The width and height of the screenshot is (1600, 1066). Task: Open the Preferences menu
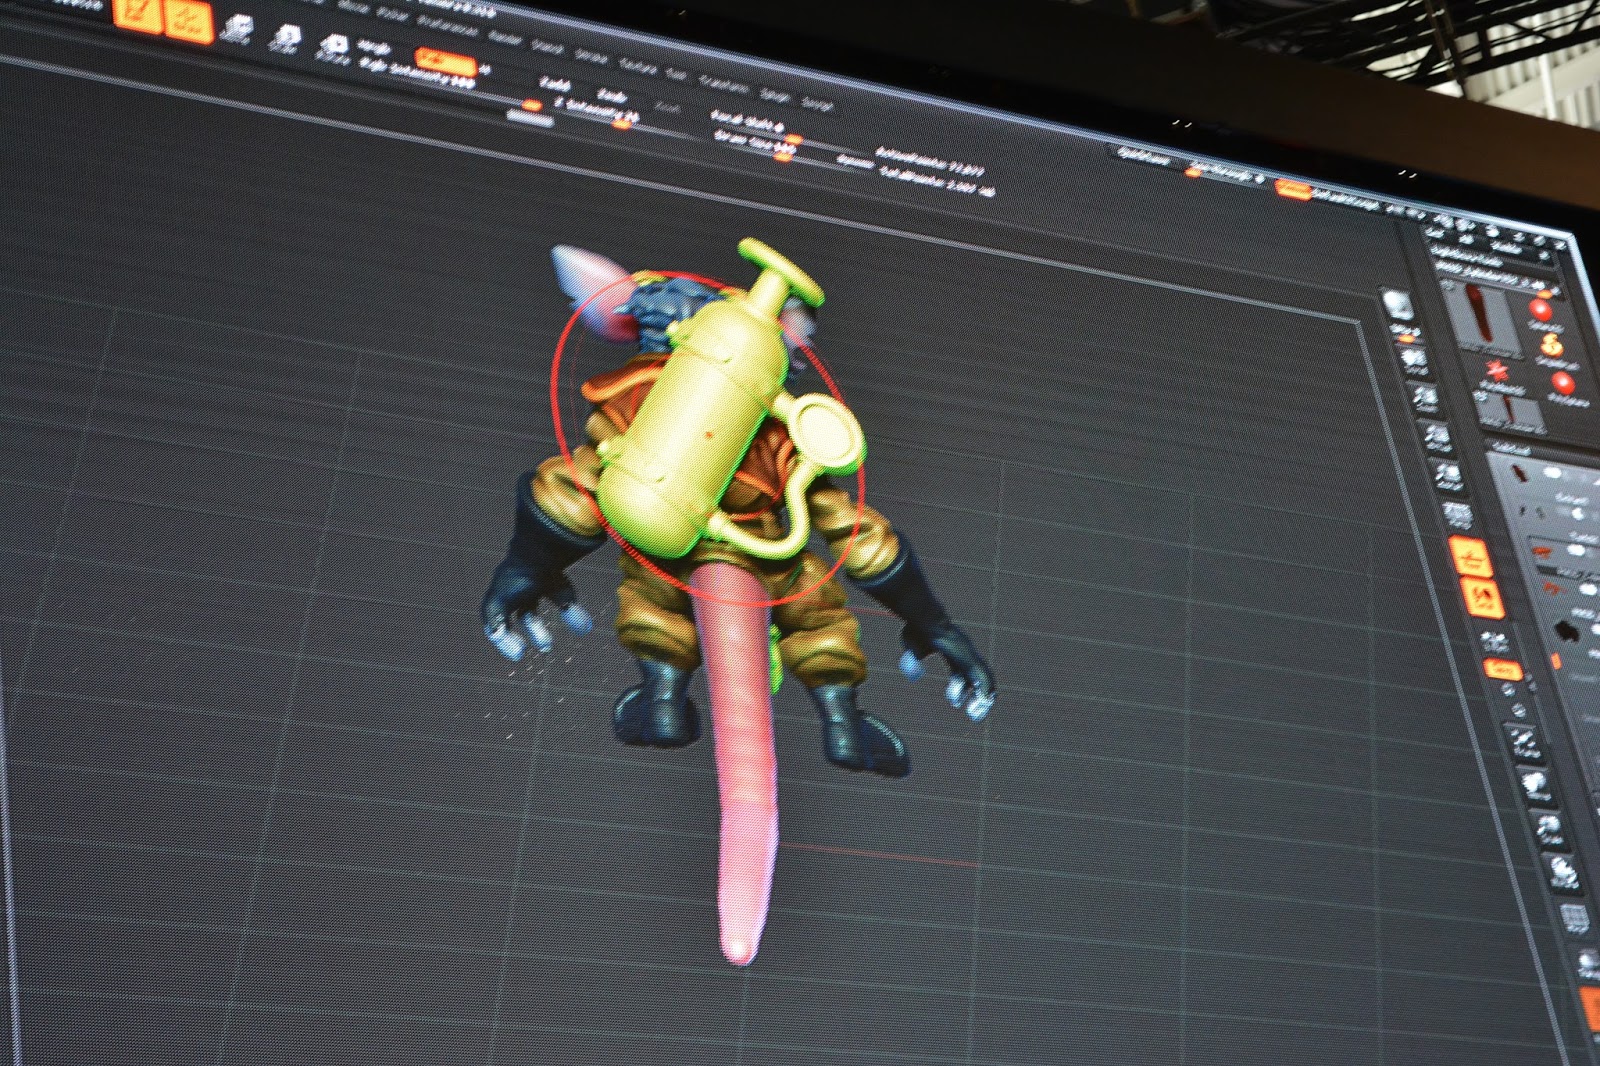coord(448,27)
